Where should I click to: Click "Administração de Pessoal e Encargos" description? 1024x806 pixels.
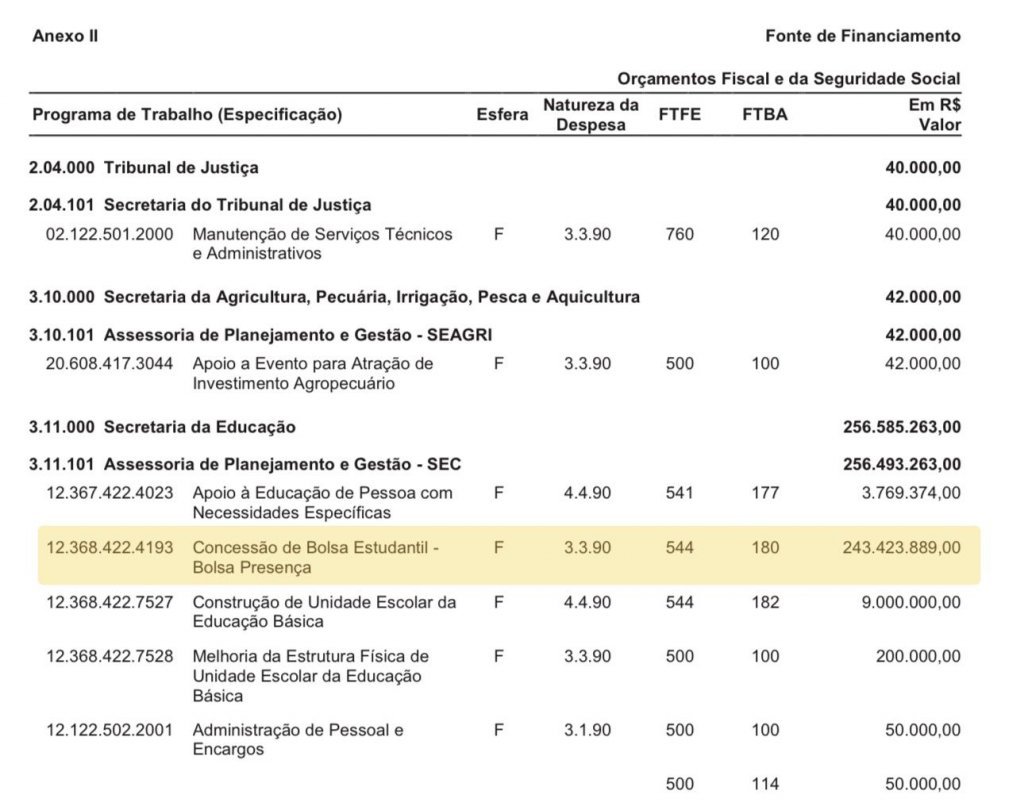298,739
